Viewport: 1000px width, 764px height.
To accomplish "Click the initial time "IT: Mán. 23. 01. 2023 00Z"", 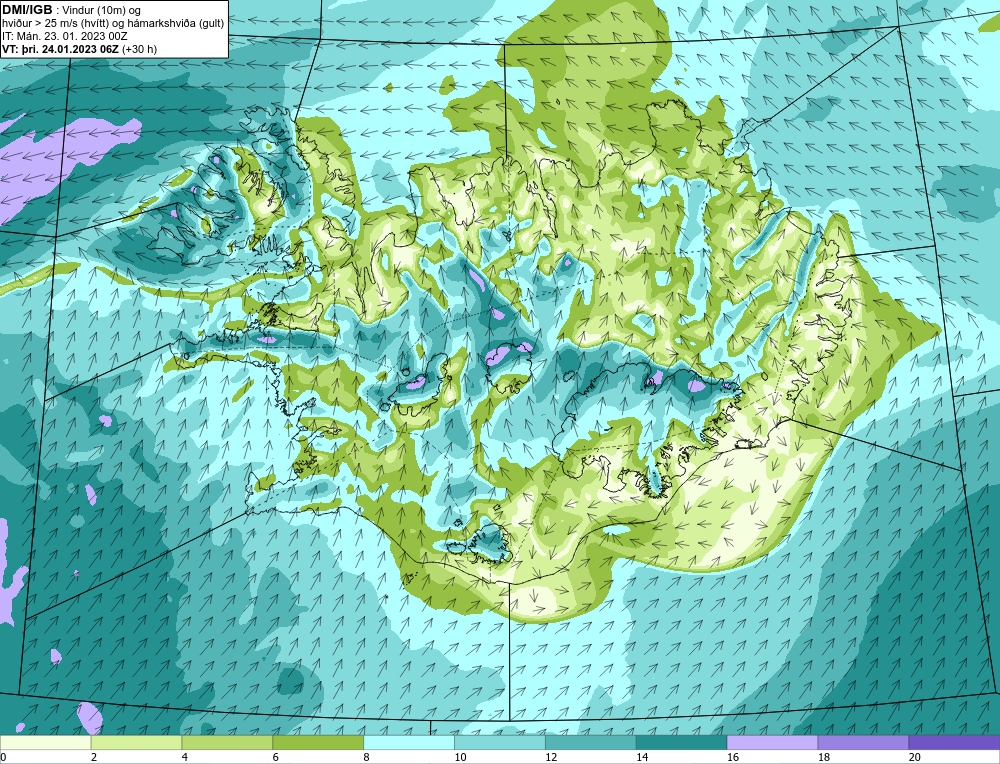I will click(x=65, y=36).
